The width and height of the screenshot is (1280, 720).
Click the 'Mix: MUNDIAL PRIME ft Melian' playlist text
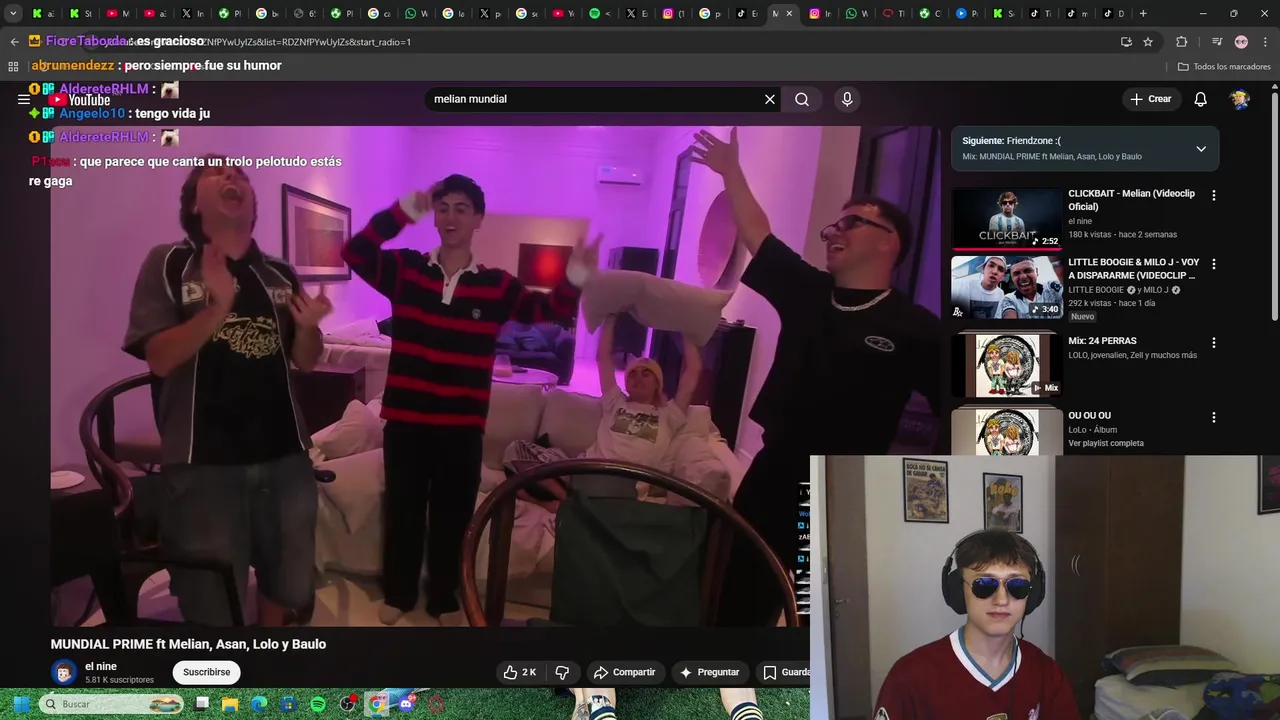pos(1052,157)
